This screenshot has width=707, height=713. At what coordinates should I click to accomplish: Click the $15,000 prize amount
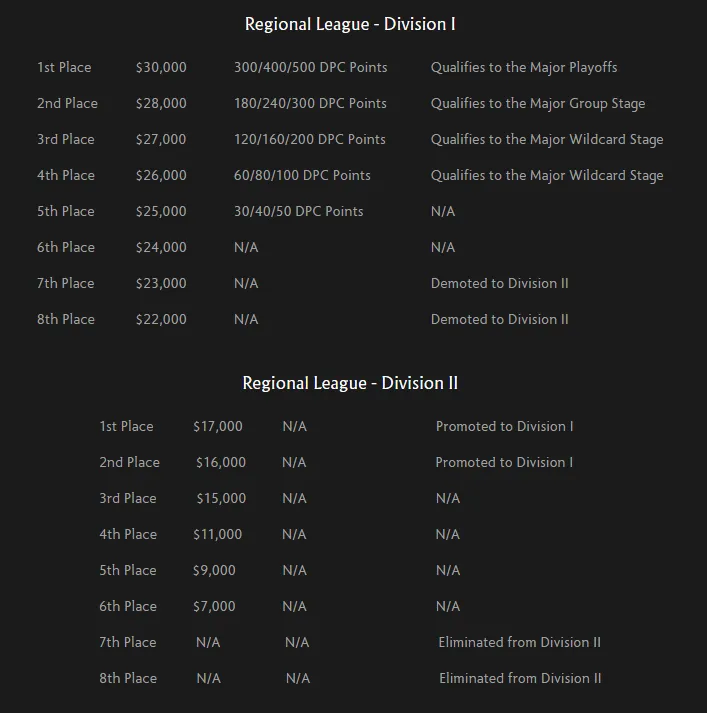tap(221, 498)
